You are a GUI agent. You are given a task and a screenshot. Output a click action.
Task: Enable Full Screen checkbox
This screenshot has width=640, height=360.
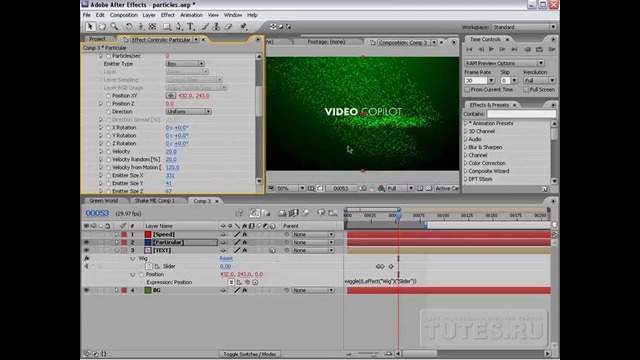526,89
